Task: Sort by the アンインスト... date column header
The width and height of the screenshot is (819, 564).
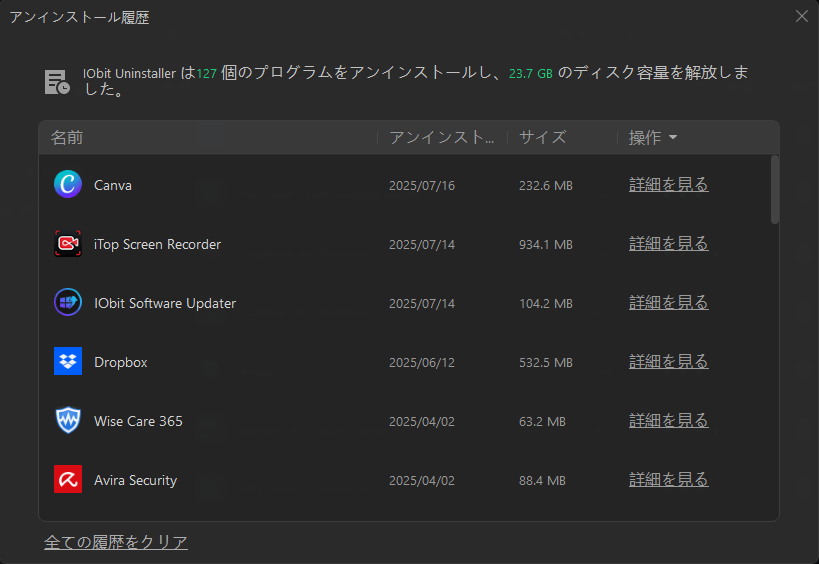Action: click(x=441, y=137)
